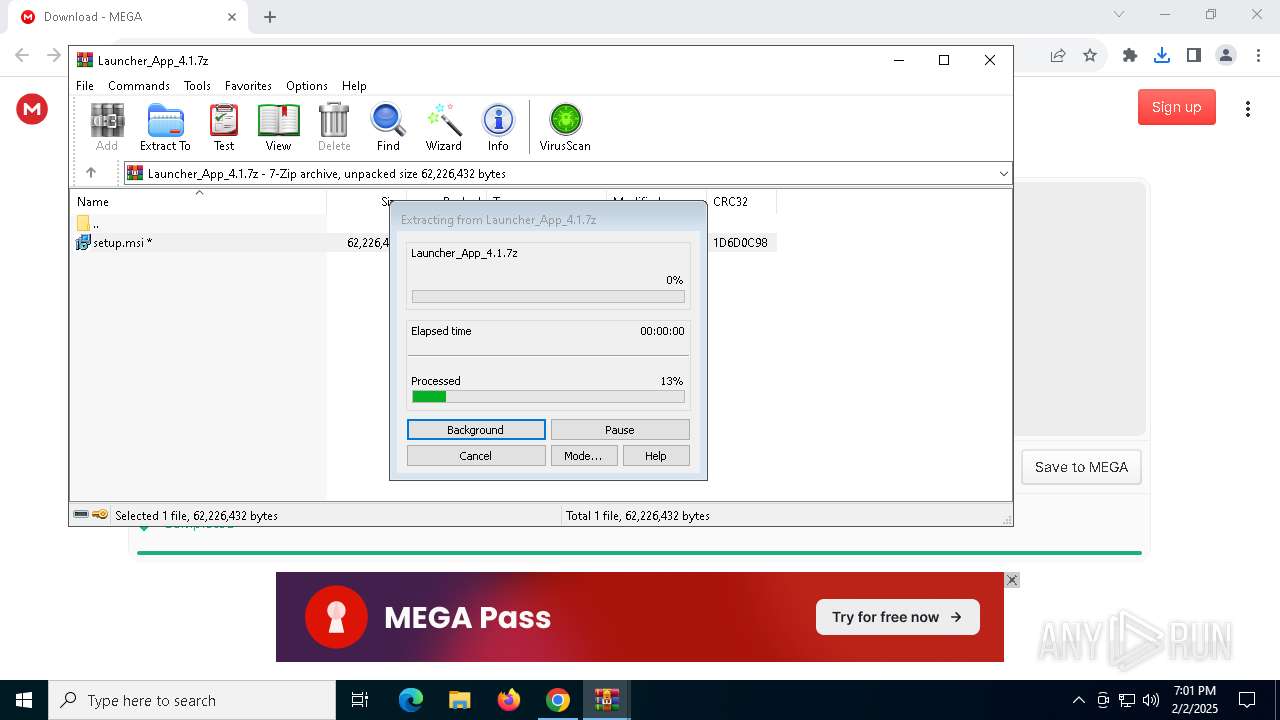Open Microsoft Edge from taskbar
The width and height of the screenshot is (1280, 720).
[x=411, y=700]
